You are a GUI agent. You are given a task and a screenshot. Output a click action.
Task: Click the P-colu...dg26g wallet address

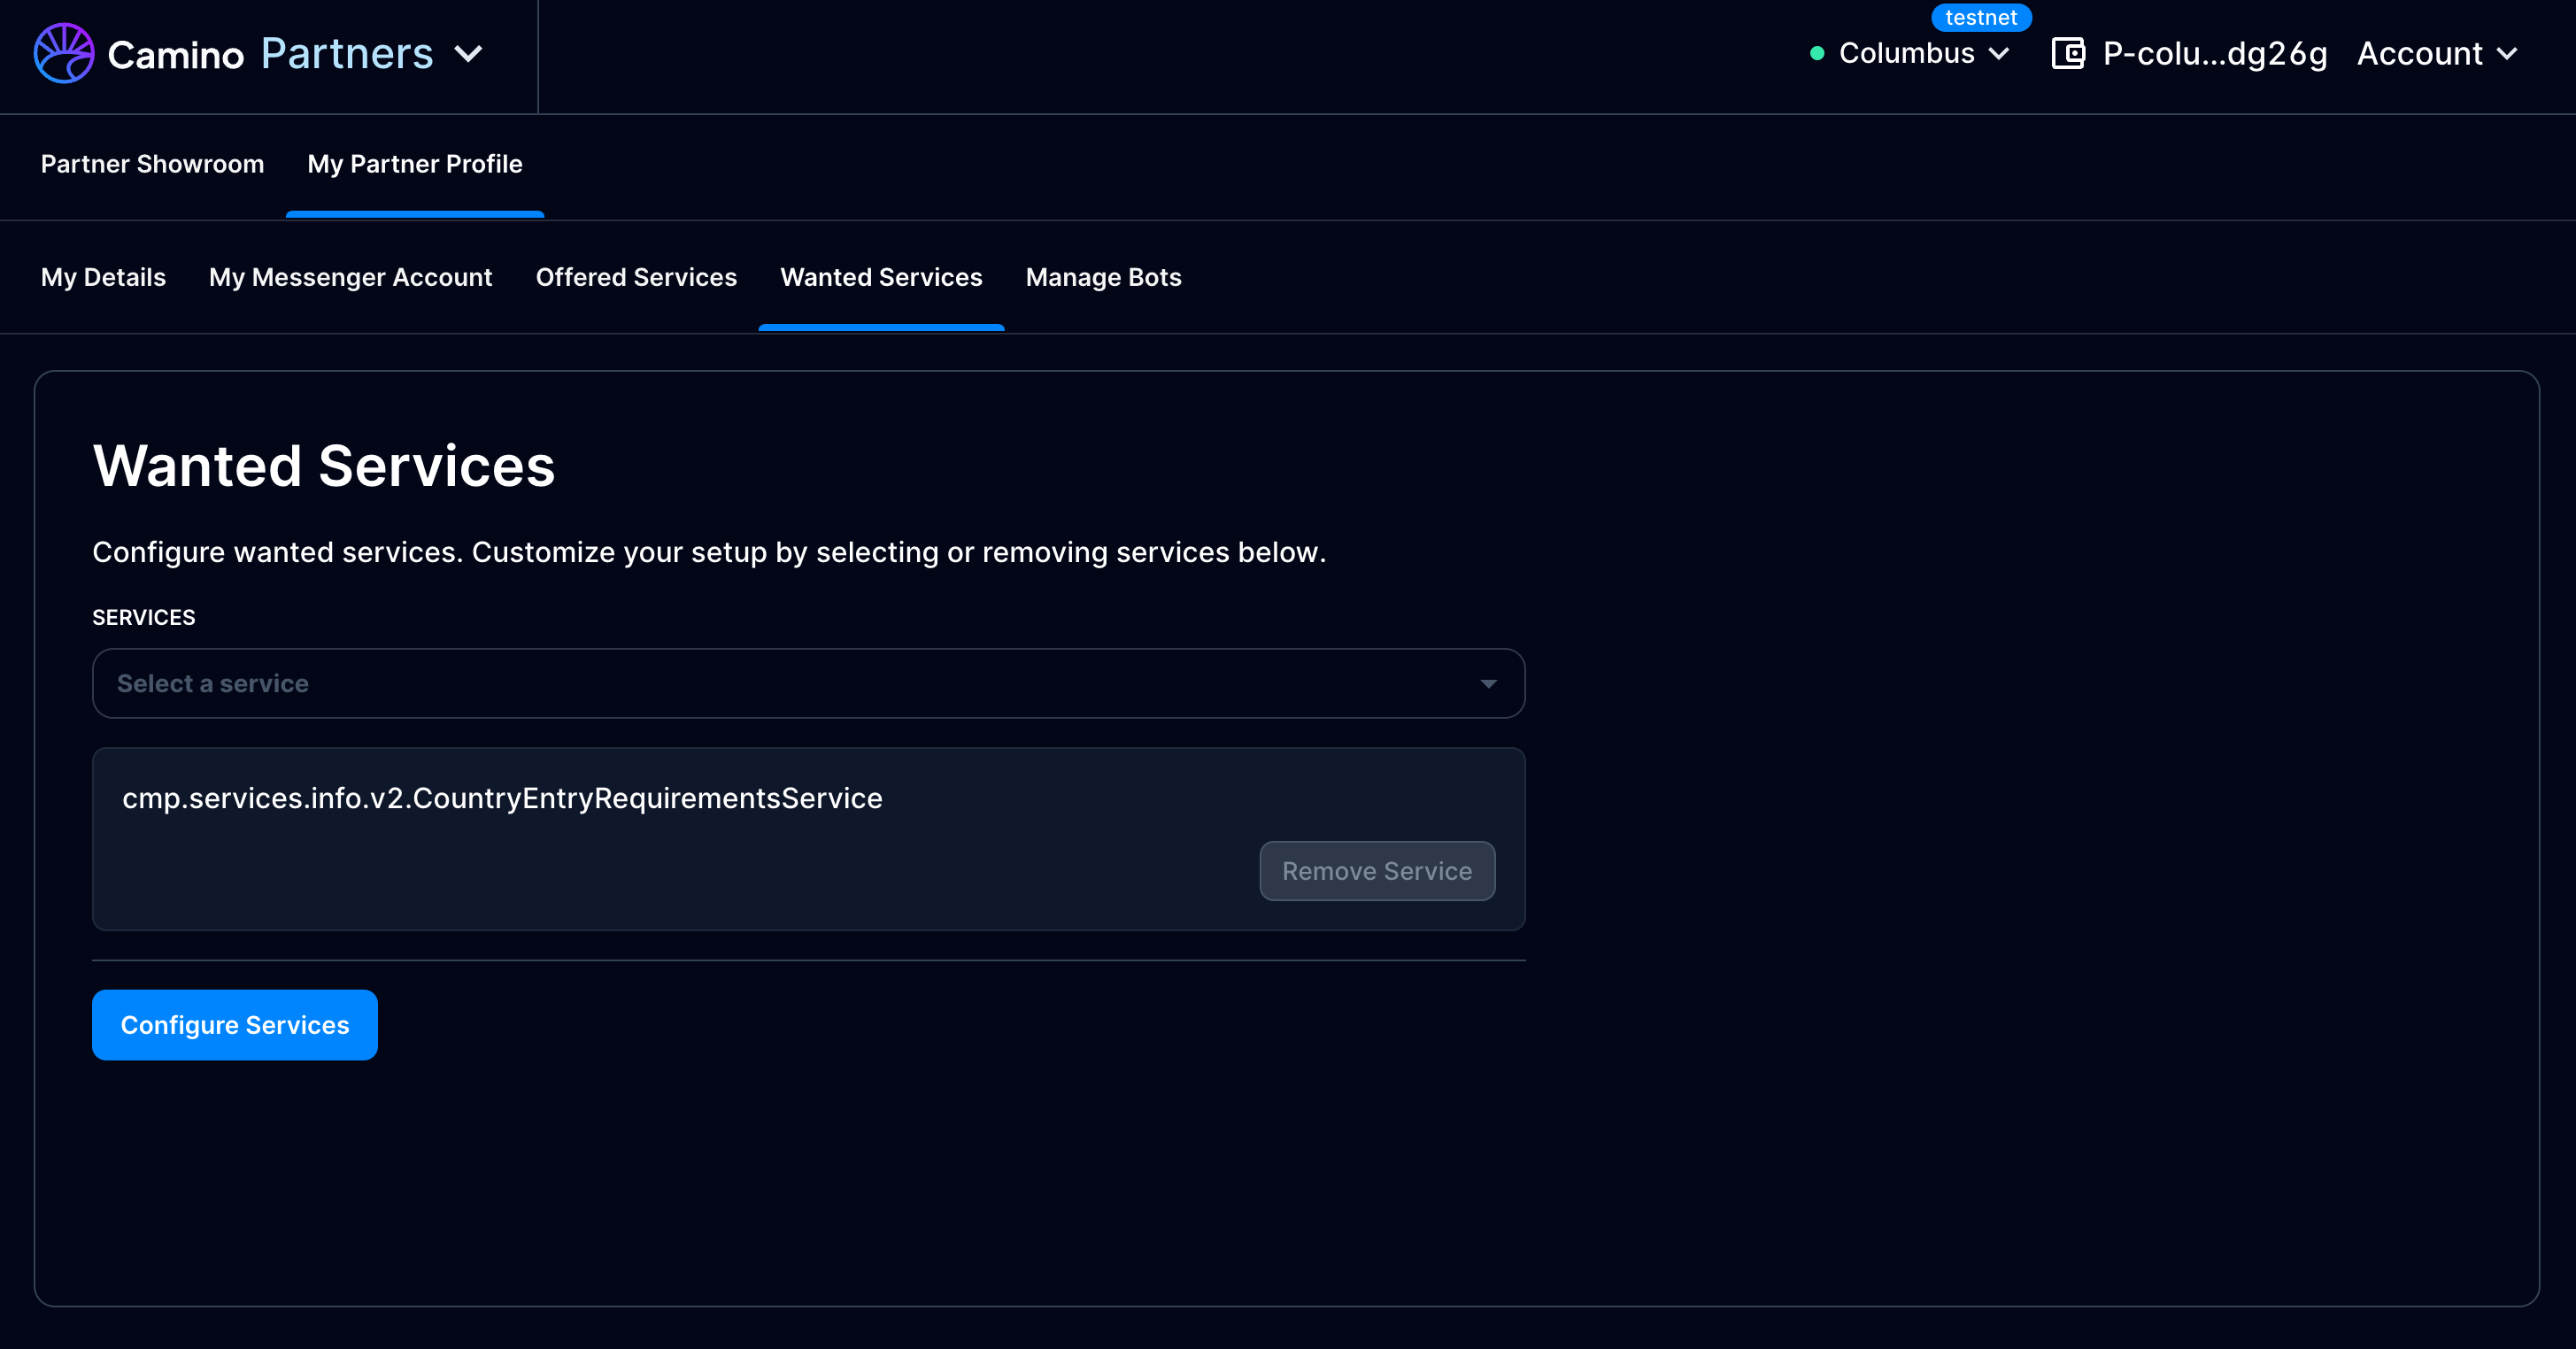[x=2214, y=53]
